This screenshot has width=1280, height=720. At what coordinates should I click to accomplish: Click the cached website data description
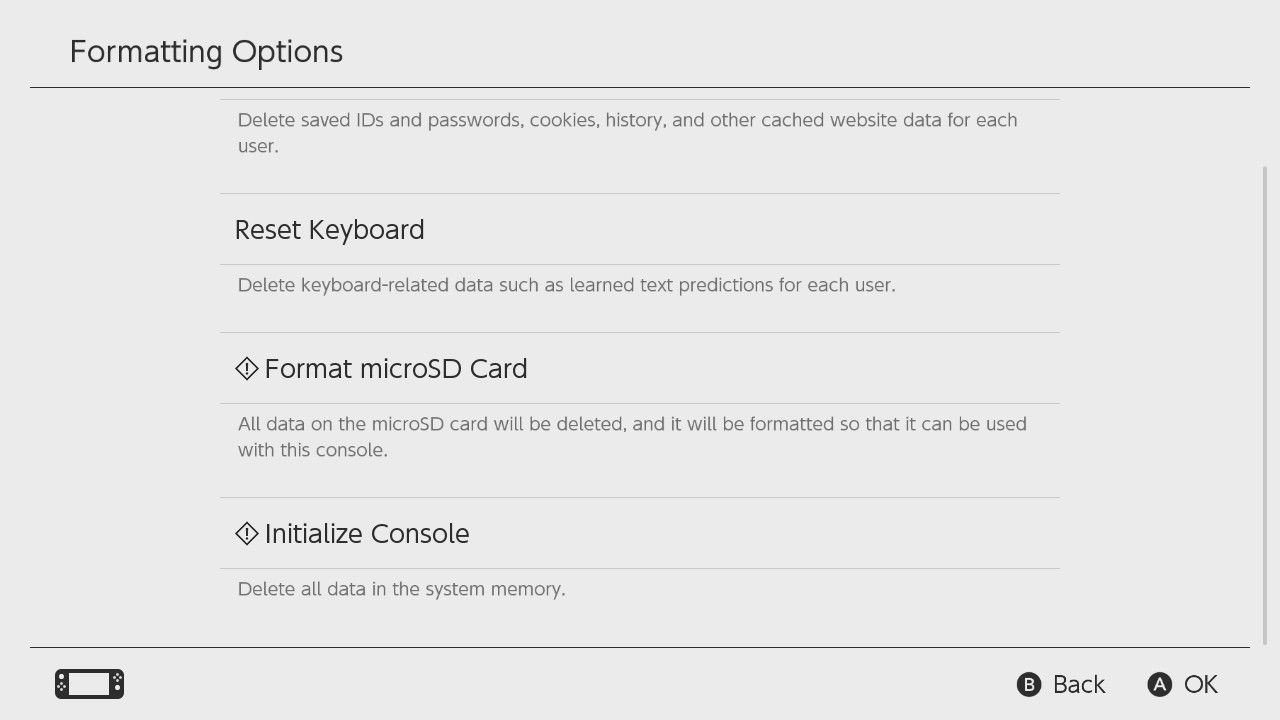pyautogui.click(x=627, y=133)
